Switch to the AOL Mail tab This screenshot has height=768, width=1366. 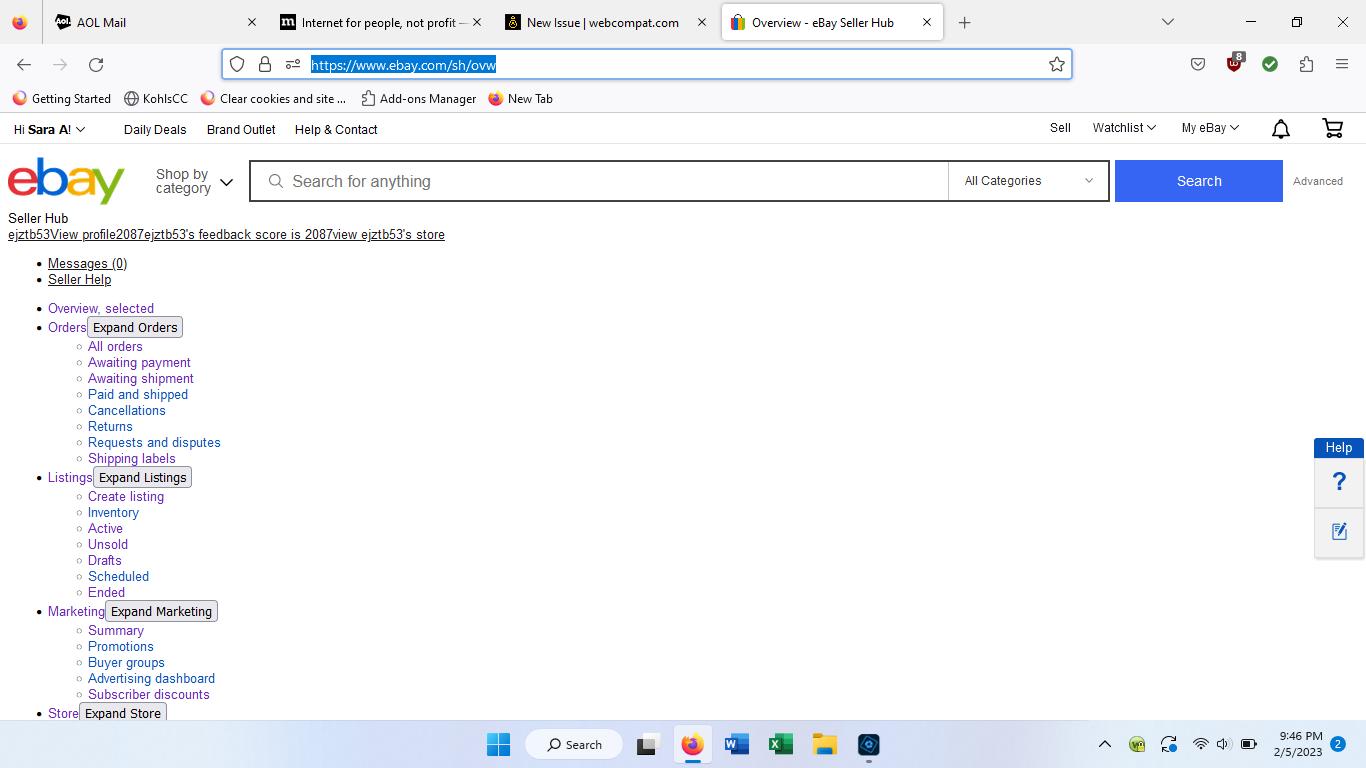tap(150, 22)
